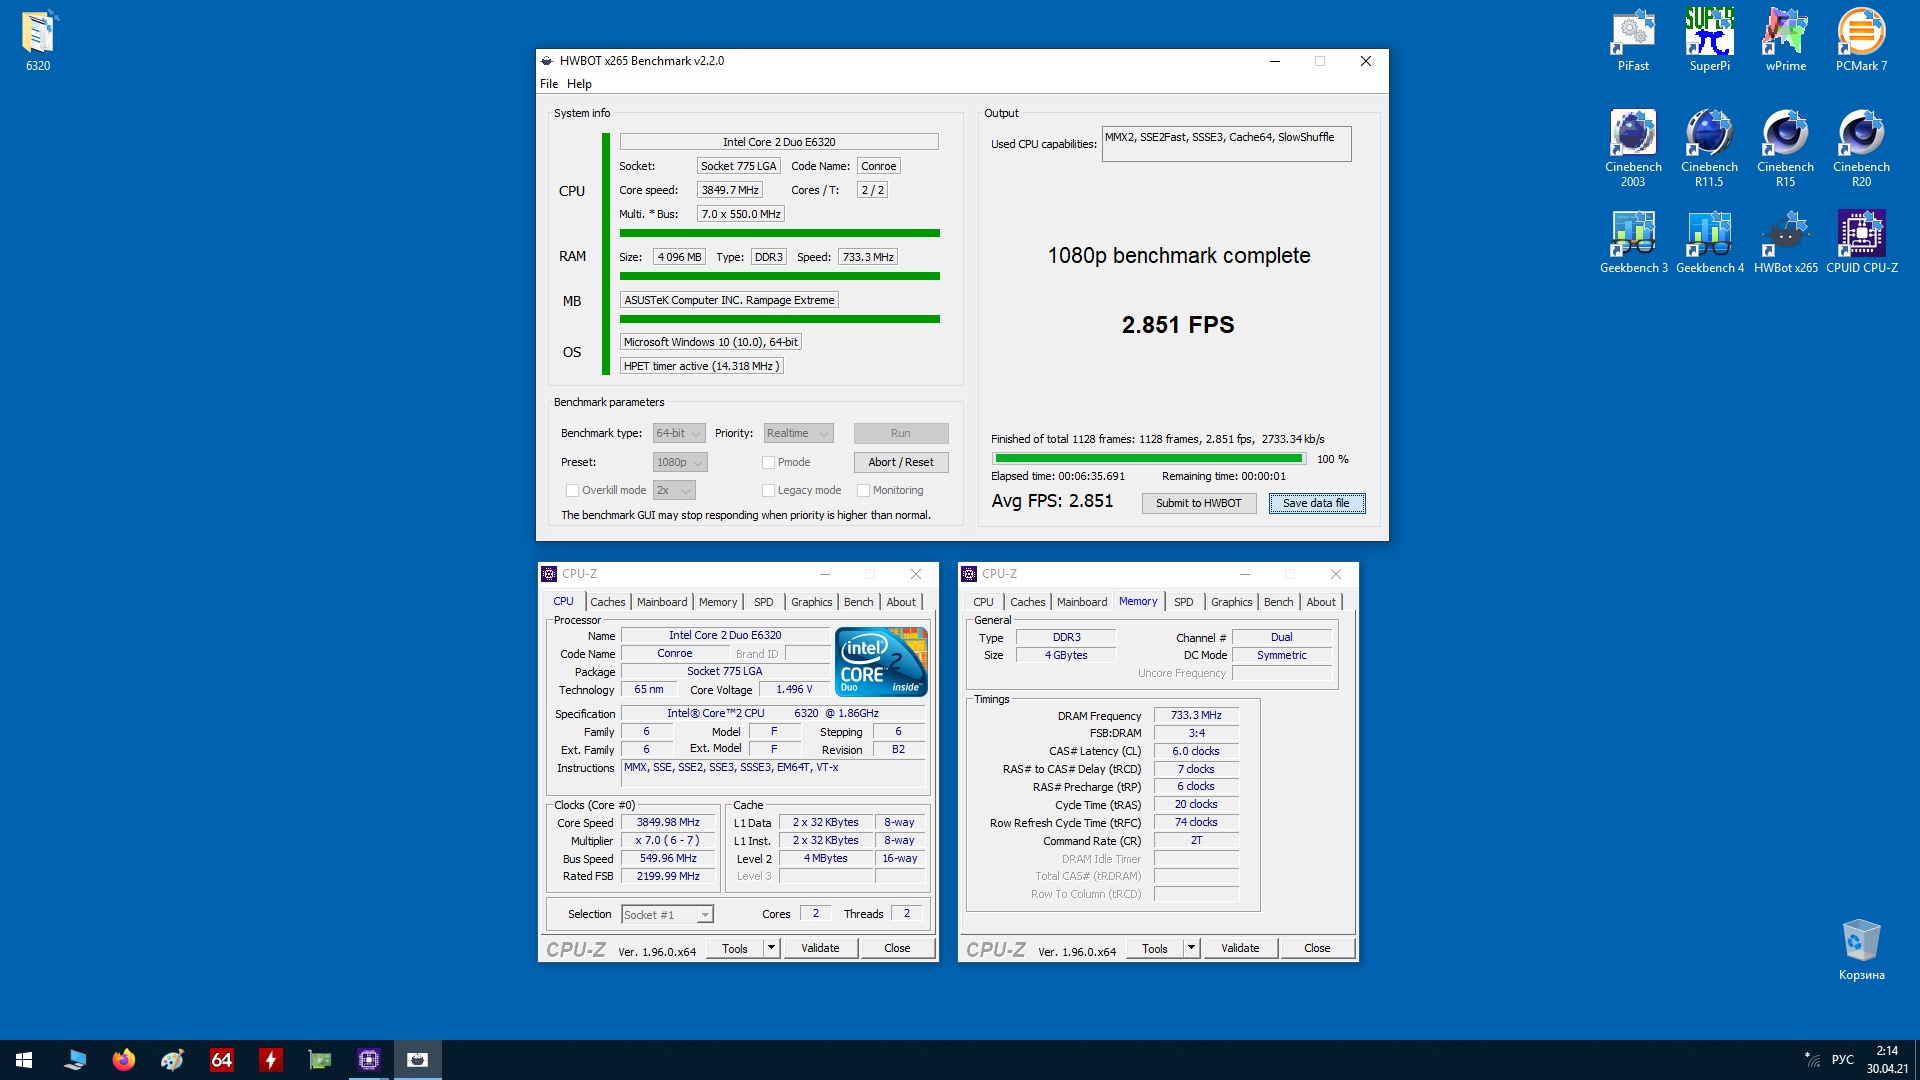This screenshot has width=1920, height=1080.
Task: Enable Legacy mode checkbox
Action: (768, 490)
